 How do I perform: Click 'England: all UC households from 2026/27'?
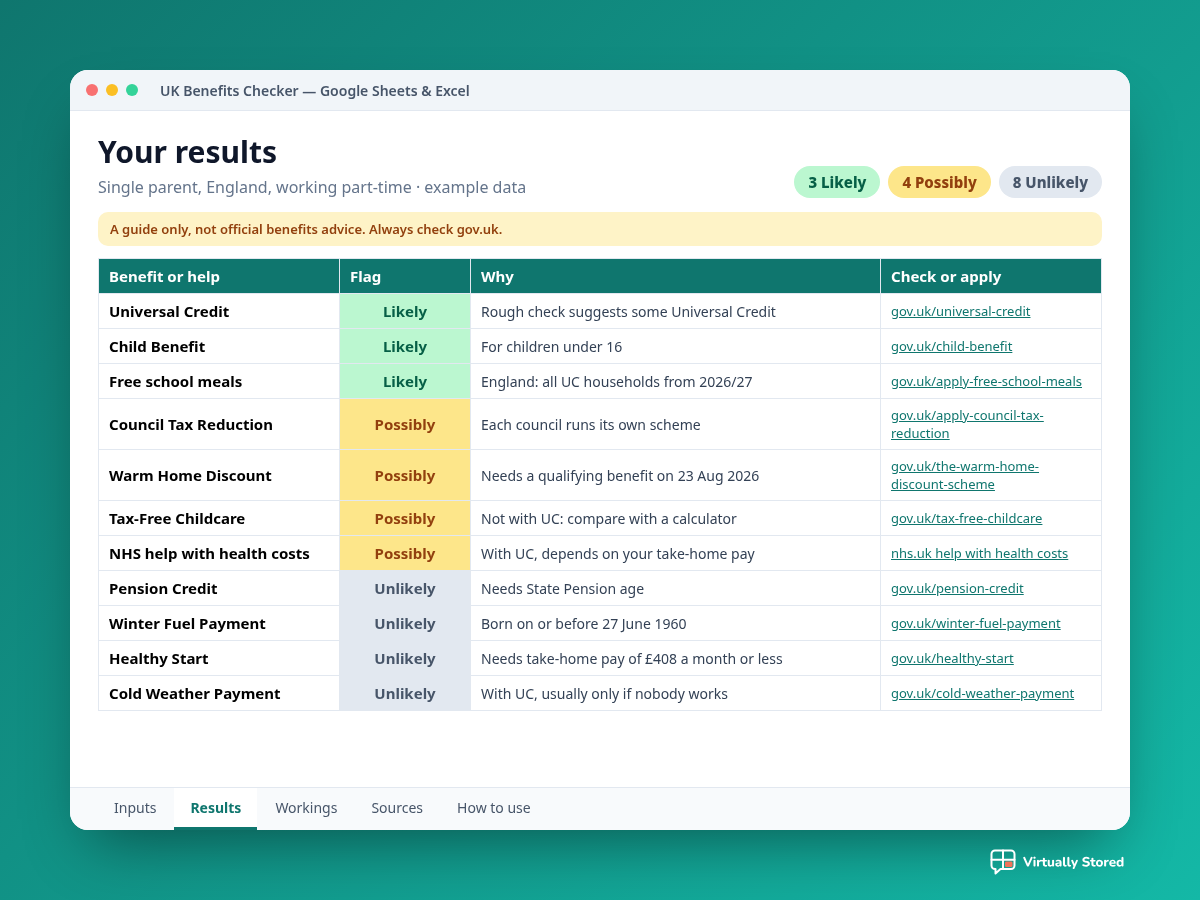pos(616,381)
